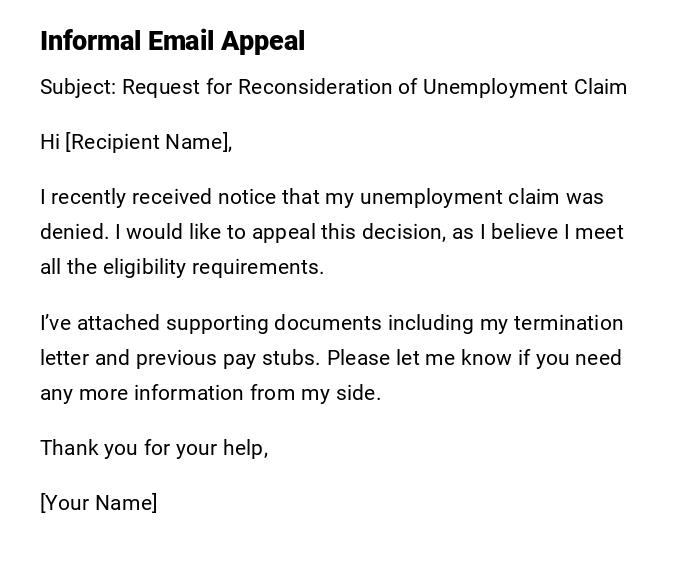Click "Unemployment Claim" in the subject line

525,87
